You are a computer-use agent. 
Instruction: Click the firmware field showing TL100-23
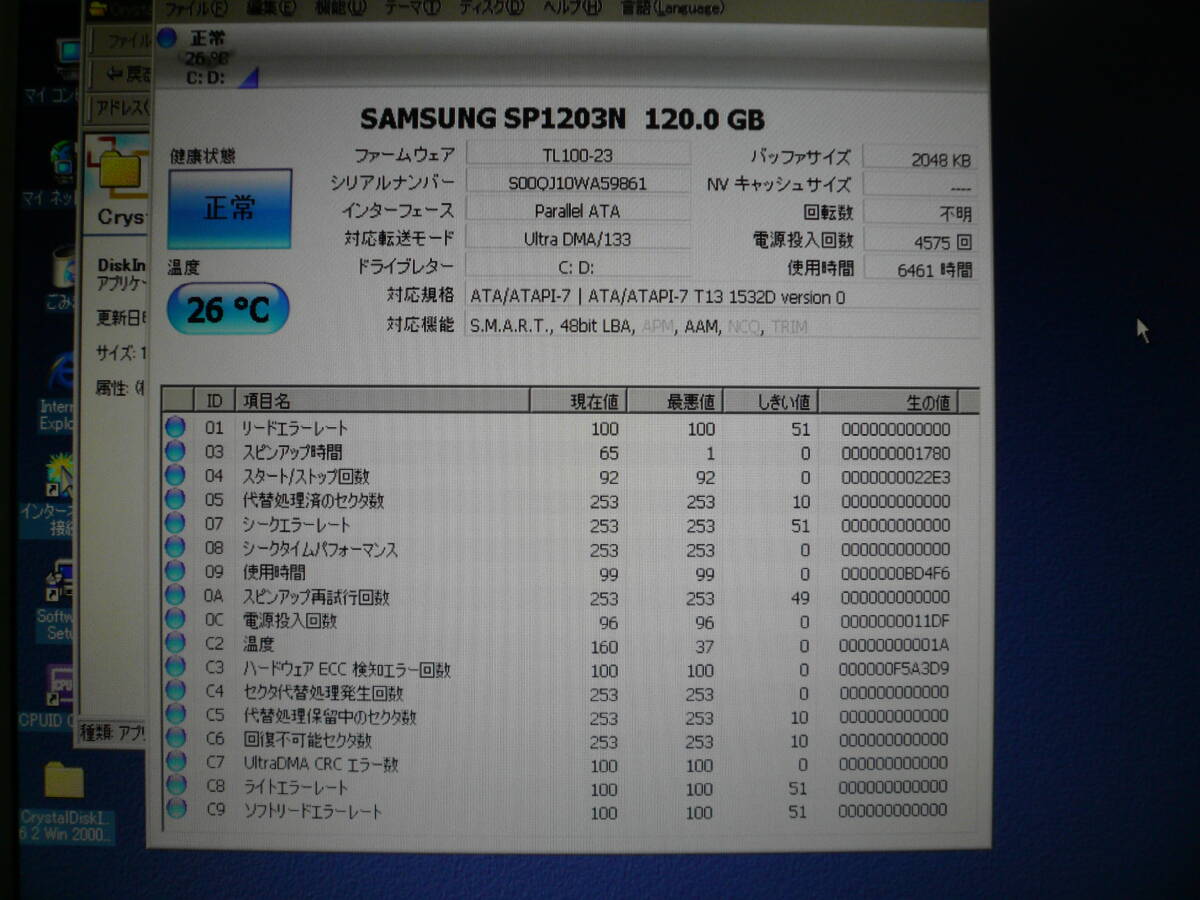click(578, 154)
